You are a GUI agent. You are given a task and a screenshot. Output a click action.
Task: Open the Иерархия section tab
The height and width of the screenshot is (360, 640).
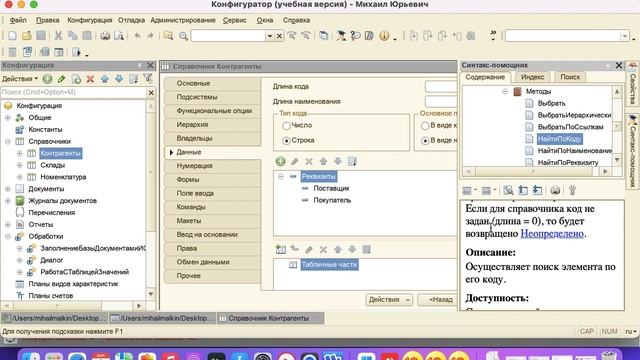coord(212,124)
